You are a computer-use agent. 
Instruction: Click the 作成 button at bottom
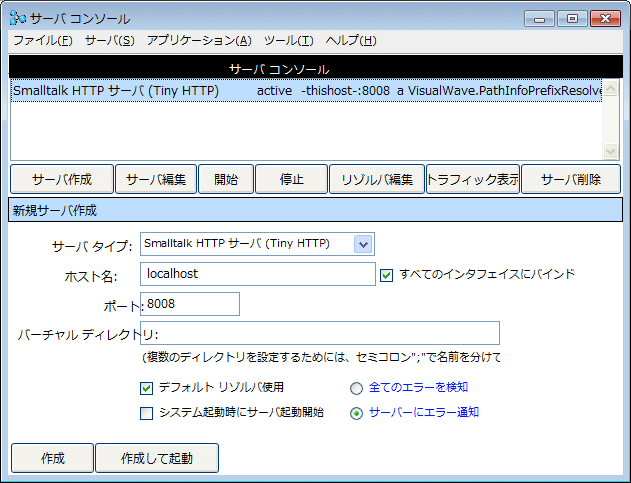coord(52,458)
